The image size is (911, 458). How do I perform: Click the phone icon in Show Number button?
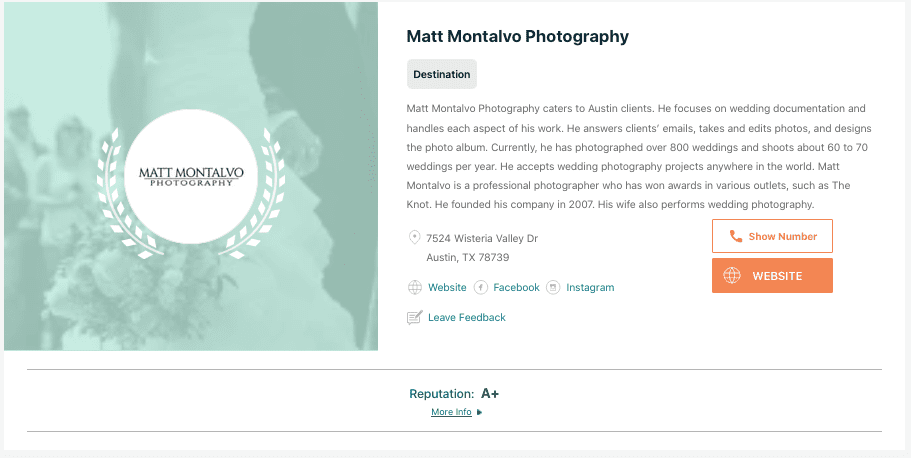[x=736, y=237]
